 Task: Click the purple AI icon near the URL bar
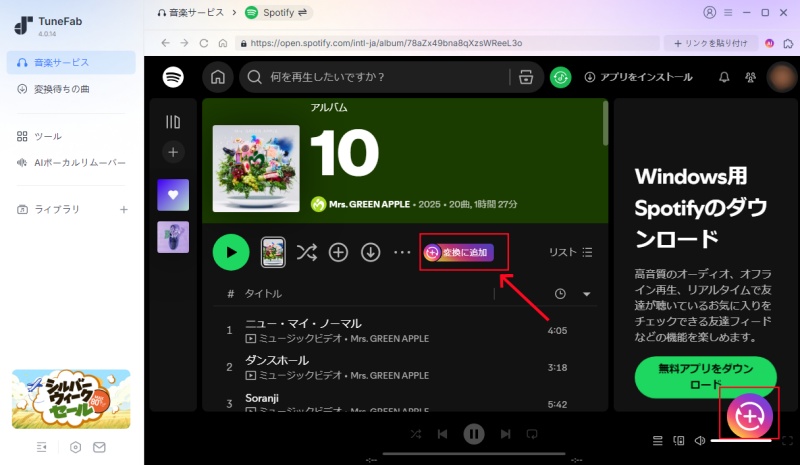point(769,43)
